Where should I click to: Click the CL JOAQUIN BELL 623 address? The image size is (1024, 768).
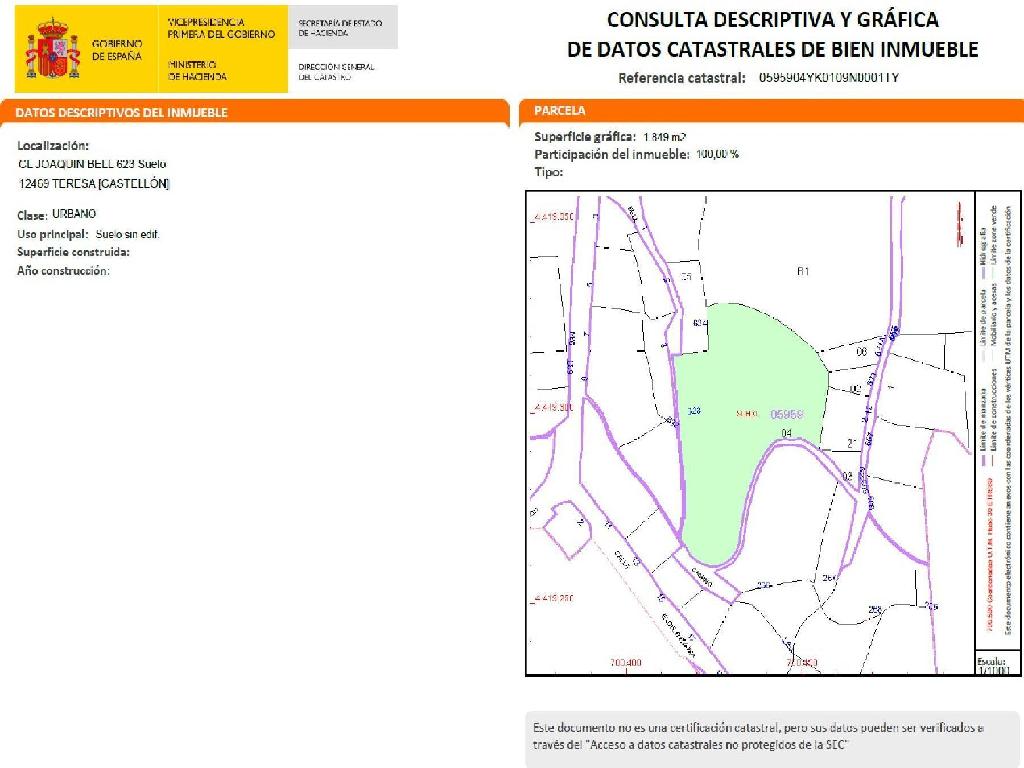pos(92,163)
